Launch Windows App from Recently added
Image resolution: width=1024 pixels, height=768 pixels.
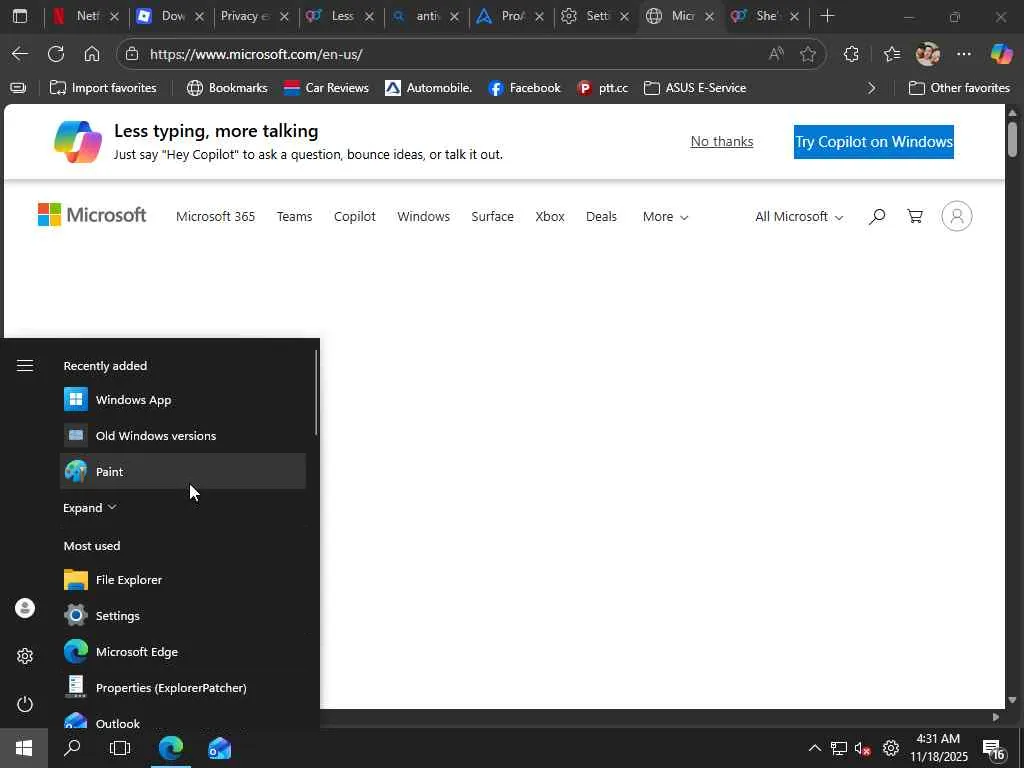coord(183,400)
